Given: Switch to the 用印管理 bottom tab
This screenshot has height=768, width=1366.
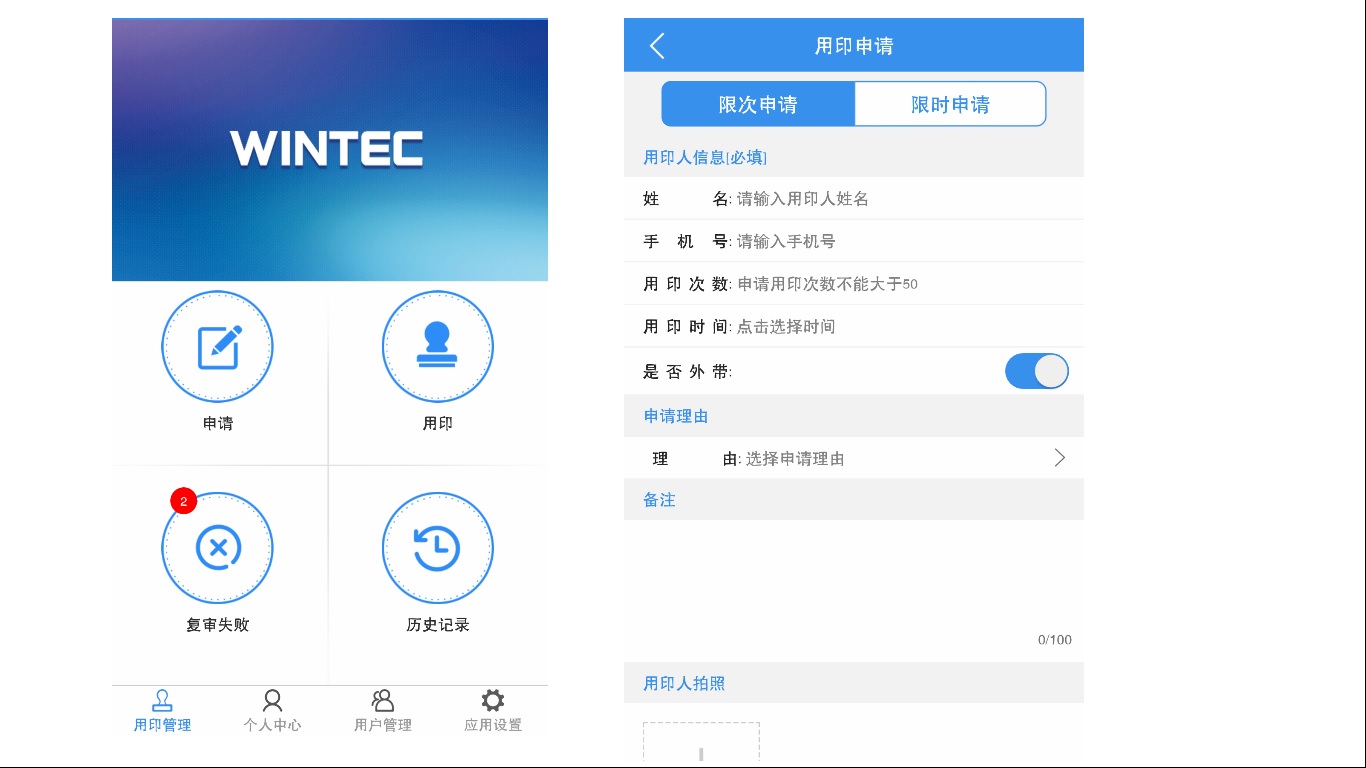Looking at the screenshot, I should tap(162, 712).
